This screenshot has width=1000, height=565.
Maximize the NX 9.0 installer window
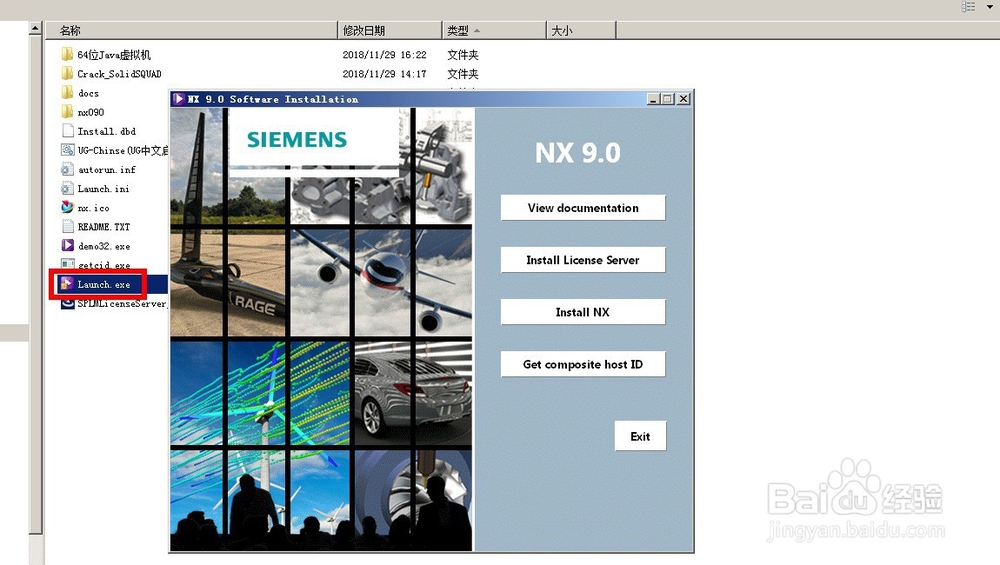click(x=668, y=99)
